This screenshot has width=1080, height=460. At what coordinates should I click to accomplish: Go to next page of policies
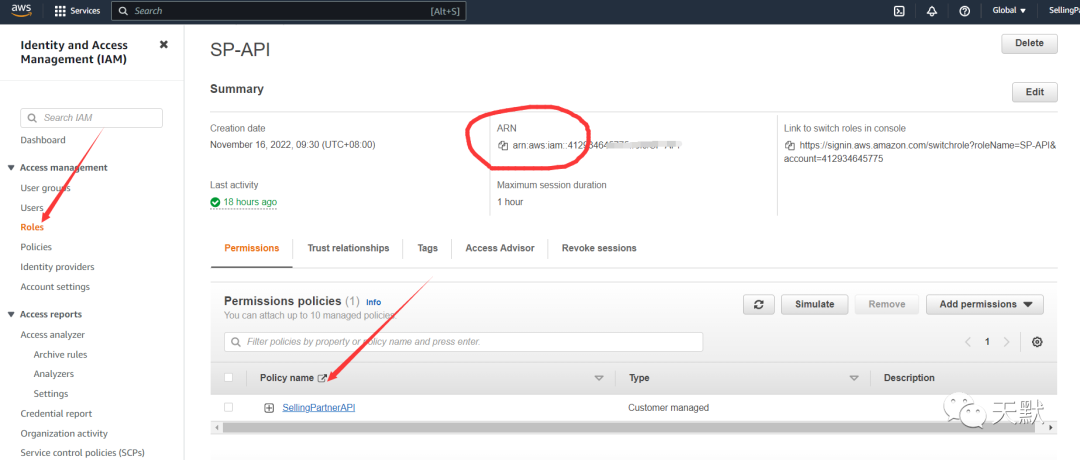click(x=1006, y=342)
